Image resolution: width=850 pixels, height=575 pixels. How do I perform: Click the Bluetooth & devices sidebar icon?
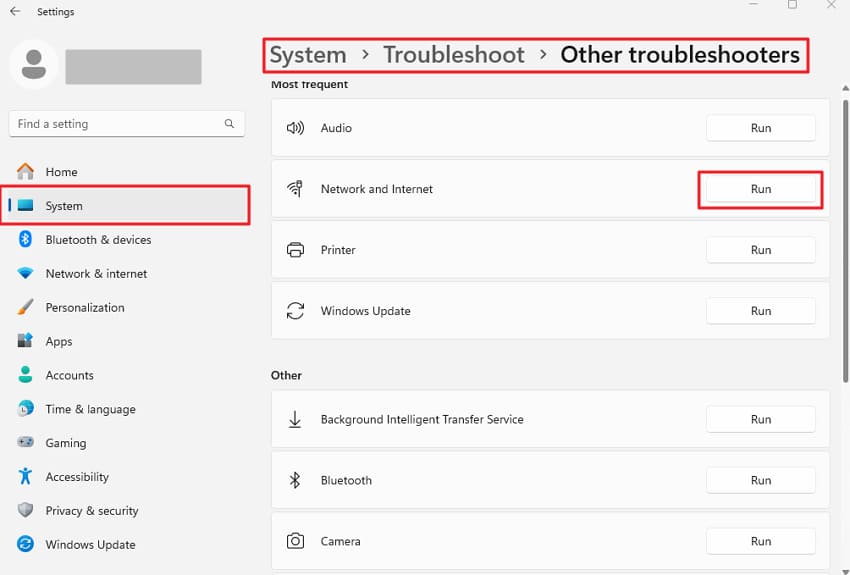[25, 239]
